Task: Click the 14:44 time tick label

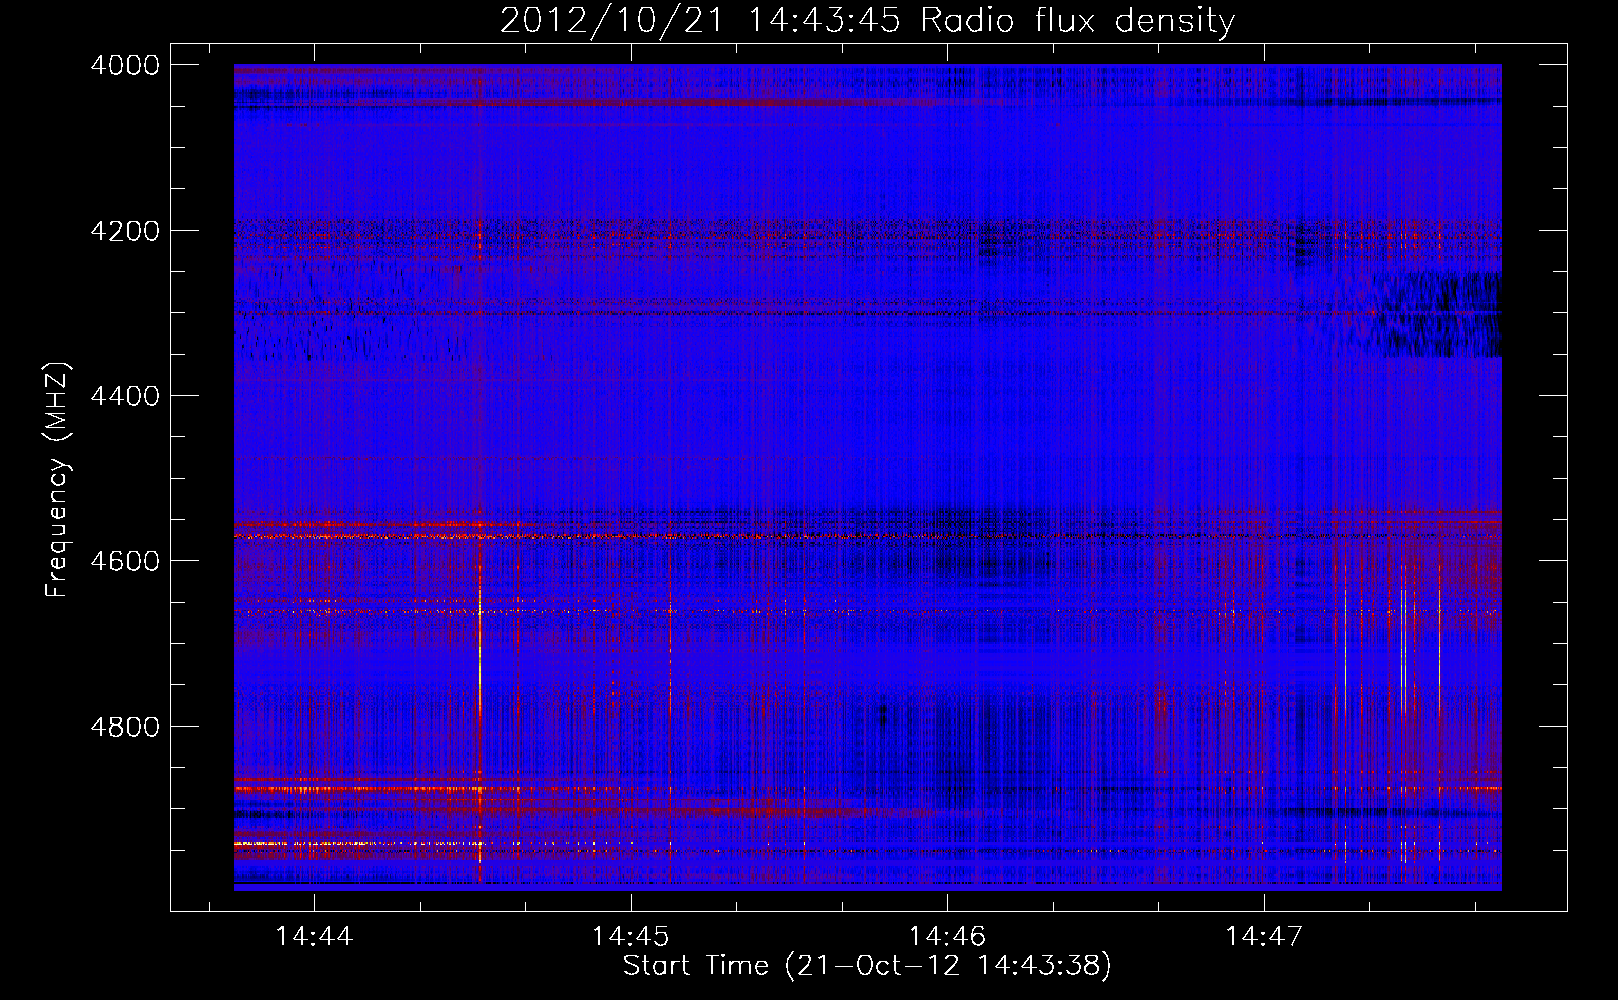Action: click(x=314, y=936)
